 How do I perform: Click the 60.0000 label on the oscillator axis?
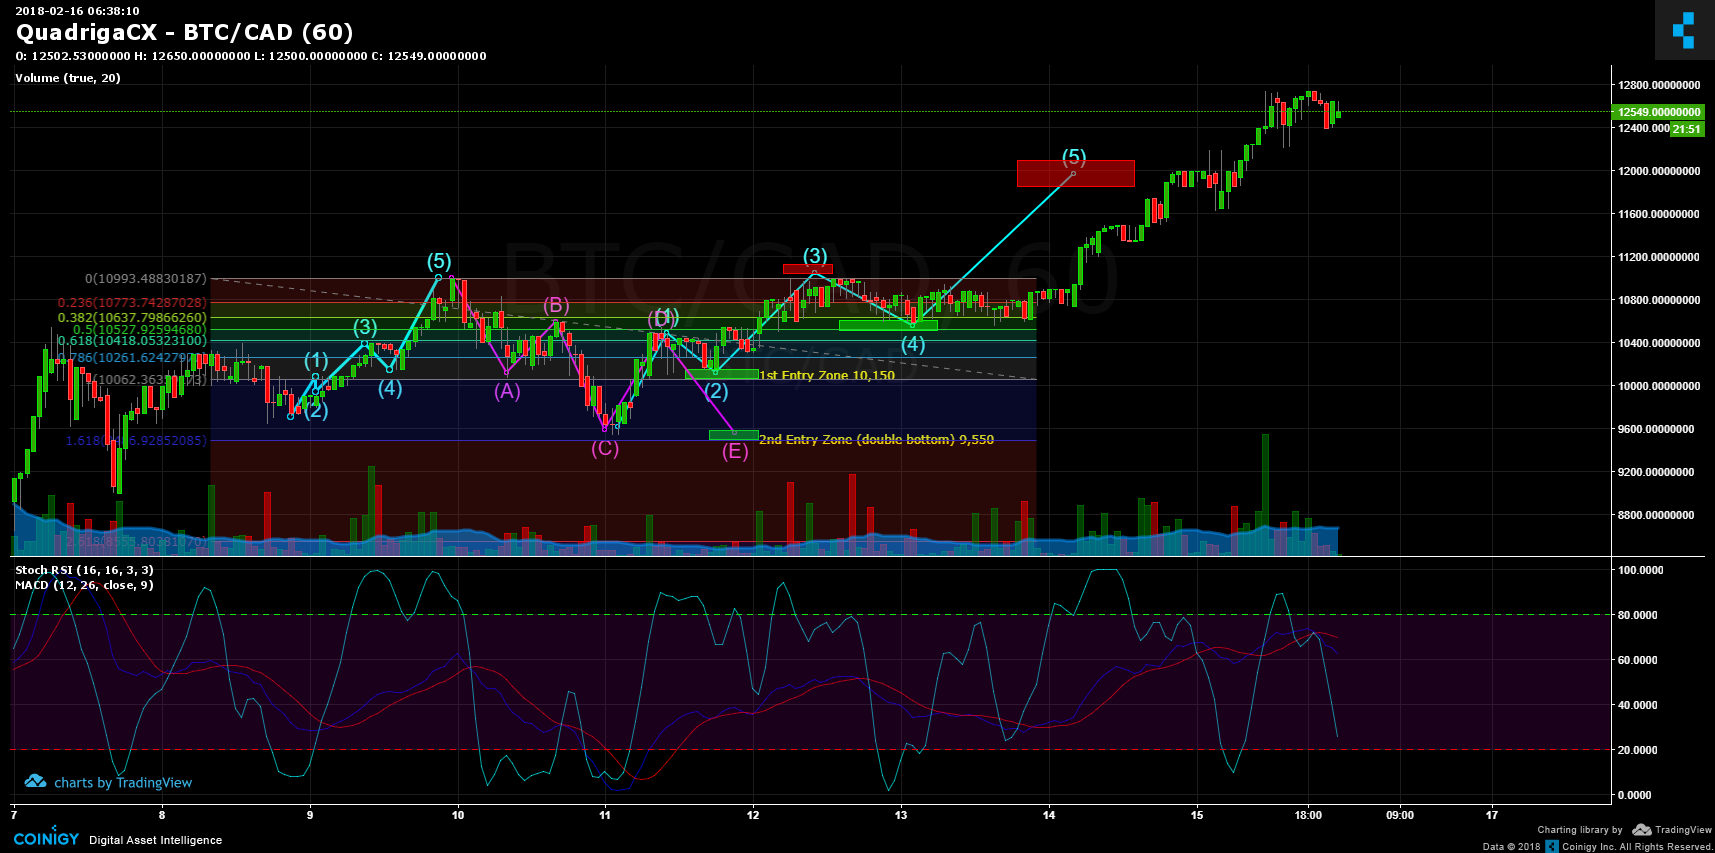(x=1638, y=660)
